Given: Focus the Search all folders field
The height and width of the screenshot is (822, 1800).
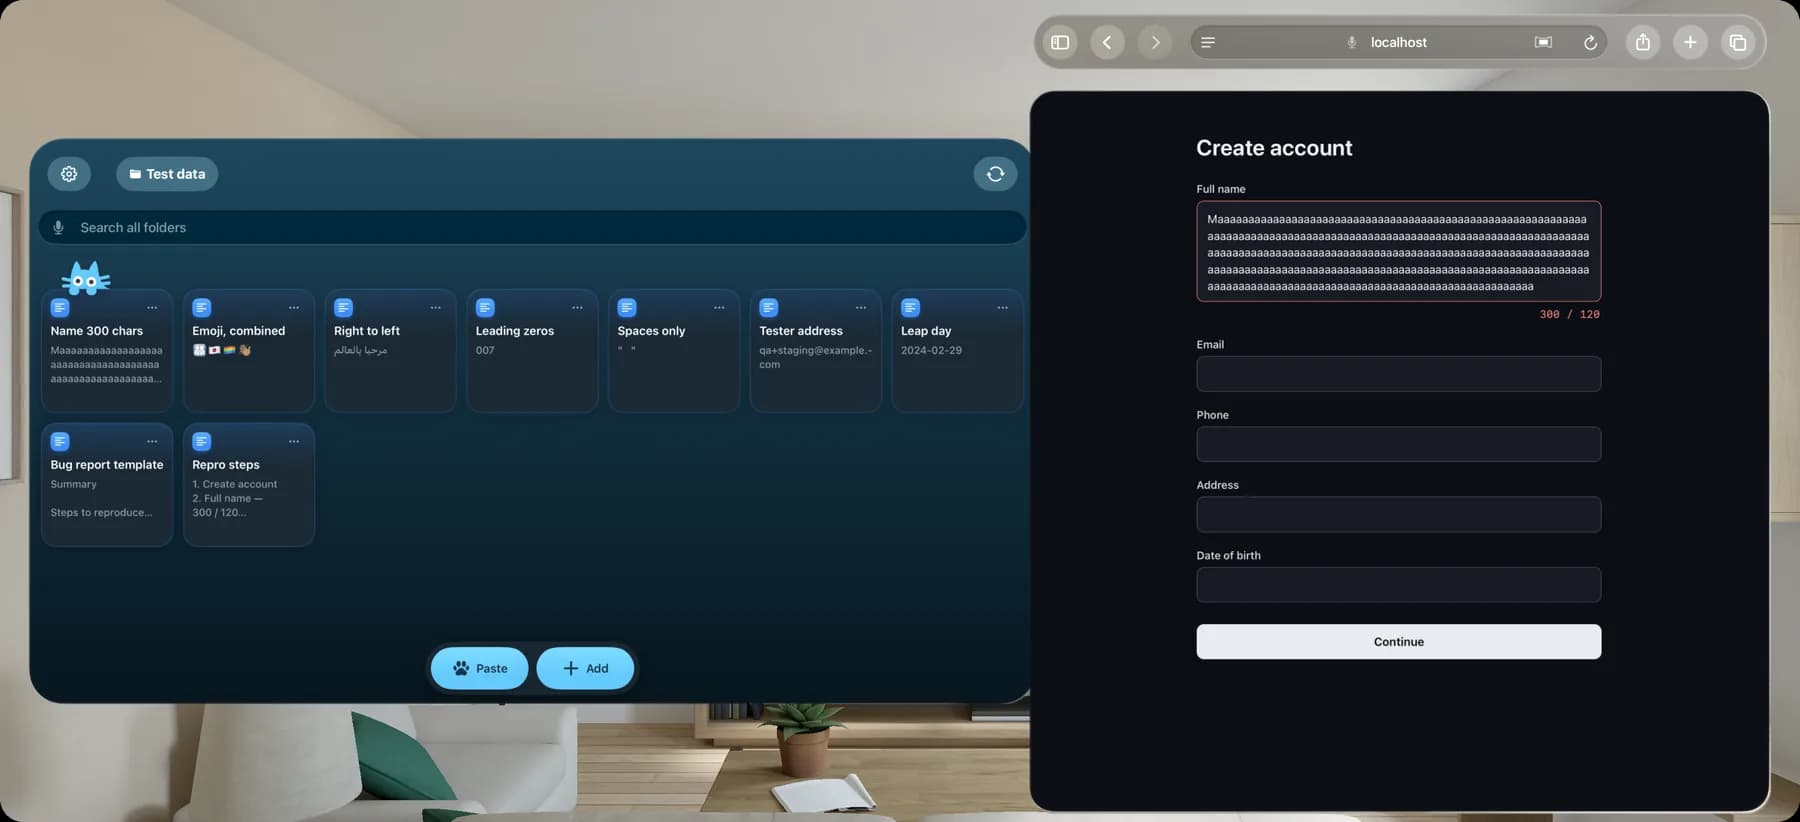Looking at the screenshot, I should pyautogui.click(x=532, y=228).
